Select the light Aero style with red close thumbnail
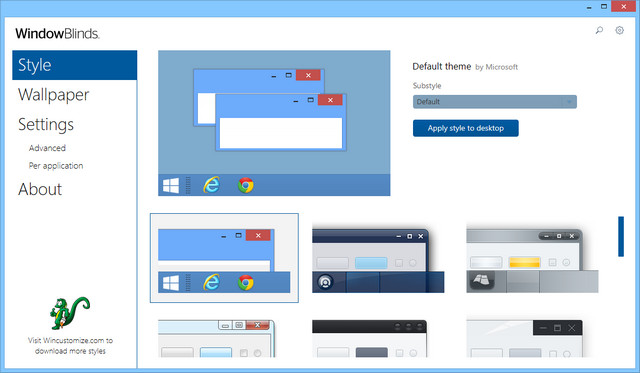640x373 pixels. pos(217,339)
